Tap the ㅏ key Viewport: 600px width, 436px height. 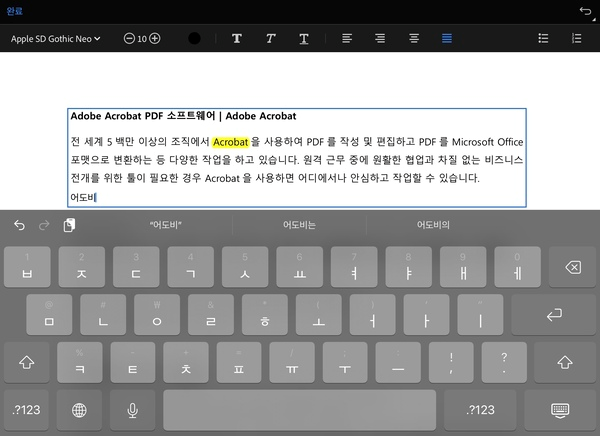click(x=426, y=315)
